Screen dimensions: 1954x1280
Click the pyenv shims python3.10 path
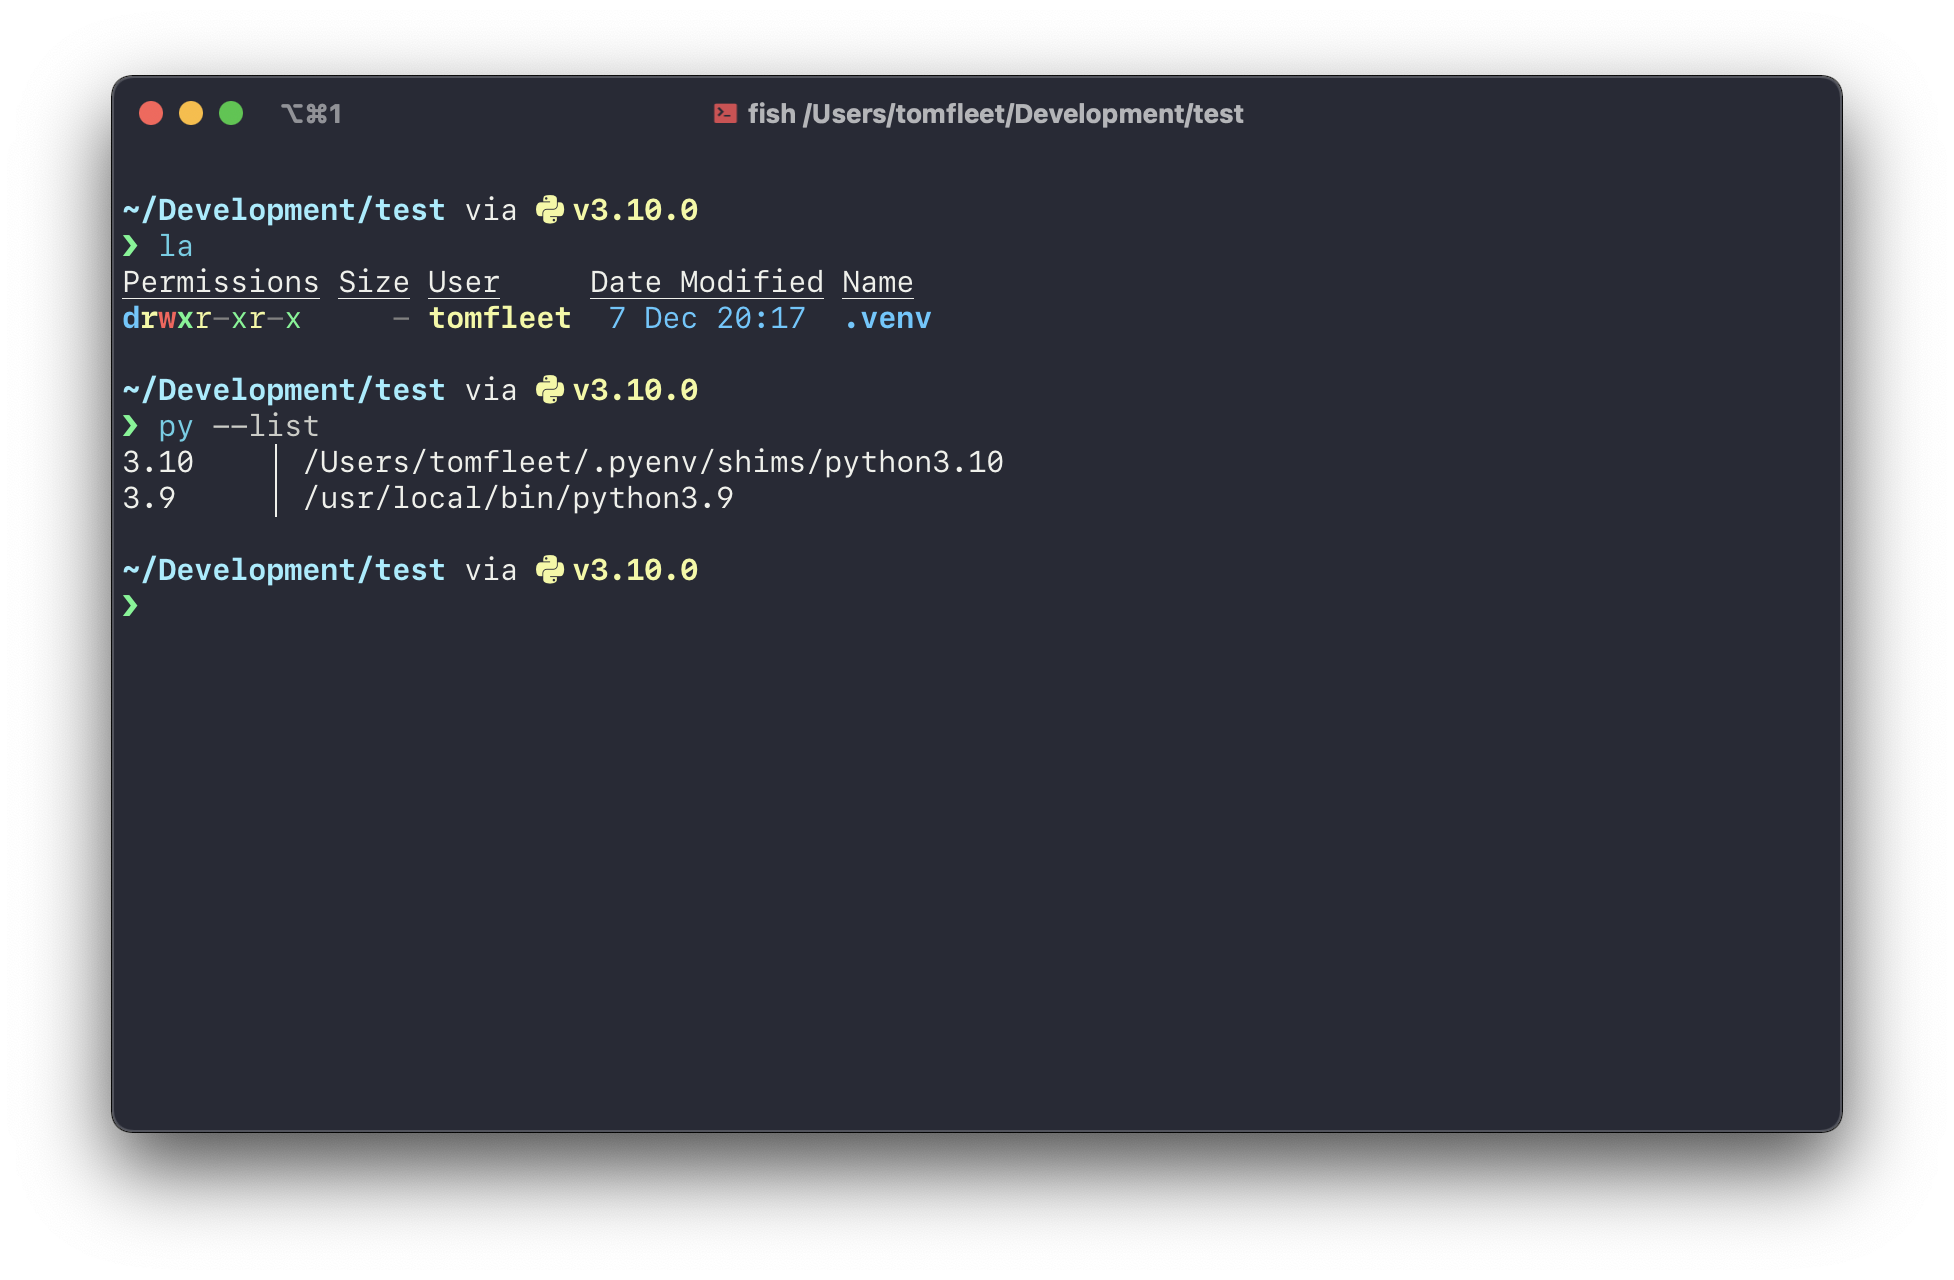click(x=653, y=462)
